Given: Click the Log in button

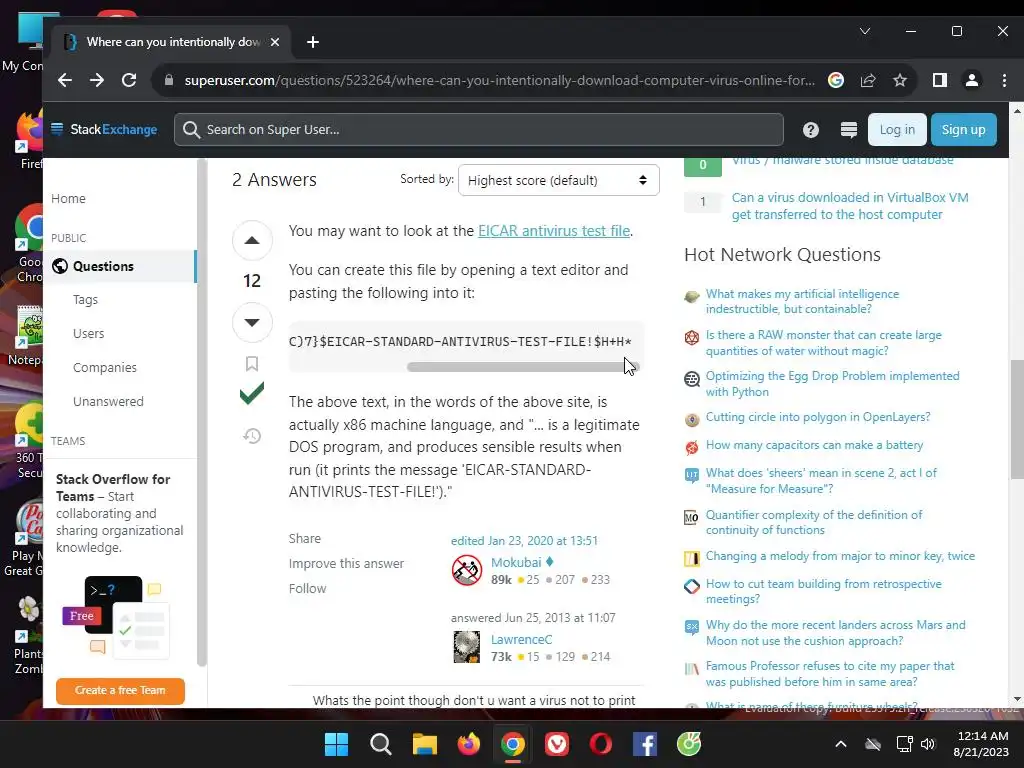Looking at the screenshot, I should [897, 129].
